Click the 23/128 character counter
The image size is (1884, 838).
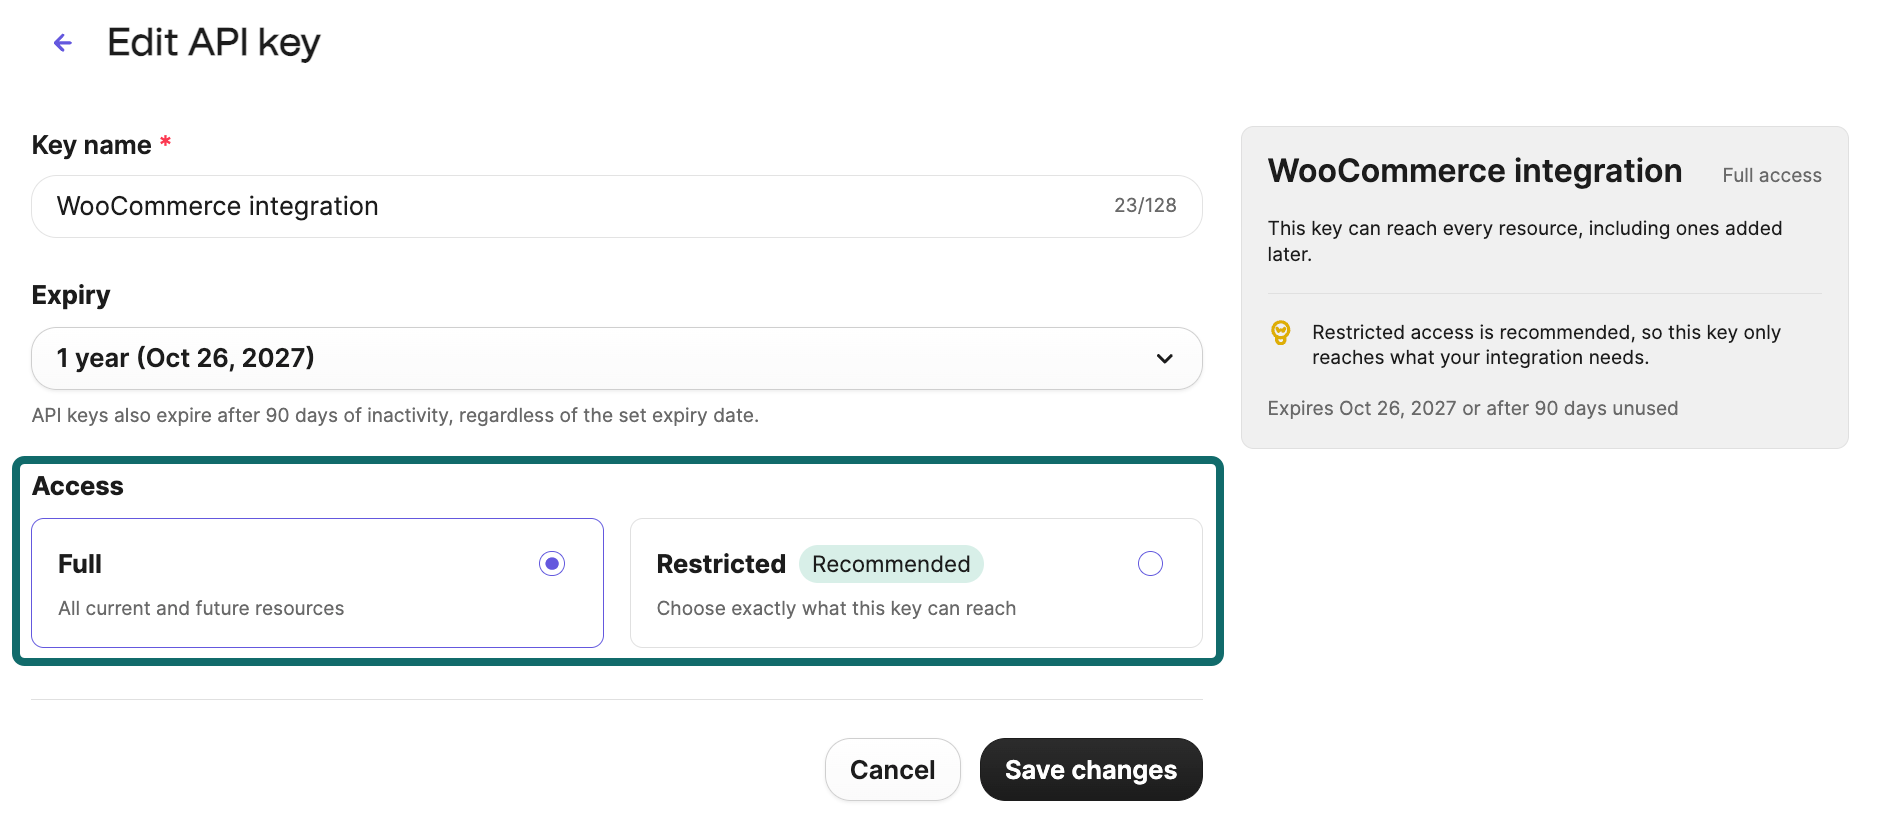click(x=1145, y=205)
